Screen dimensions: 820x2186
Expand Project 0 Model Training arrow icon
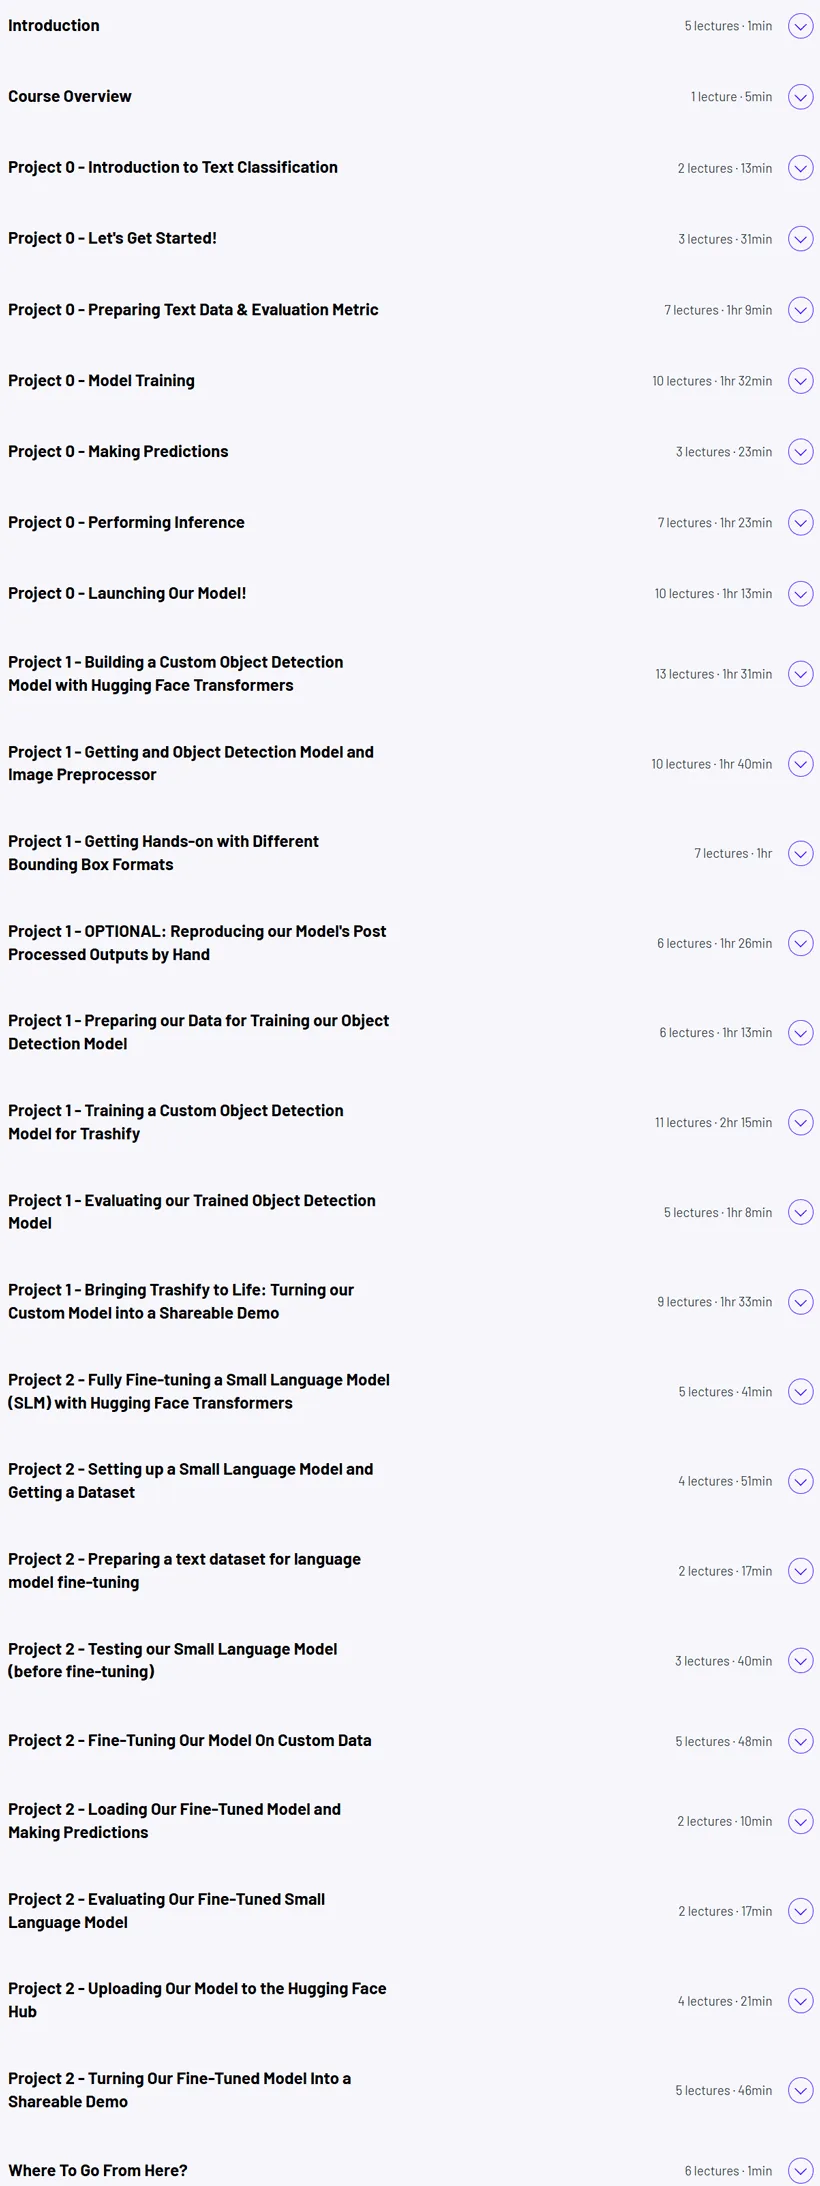point(800,381)
